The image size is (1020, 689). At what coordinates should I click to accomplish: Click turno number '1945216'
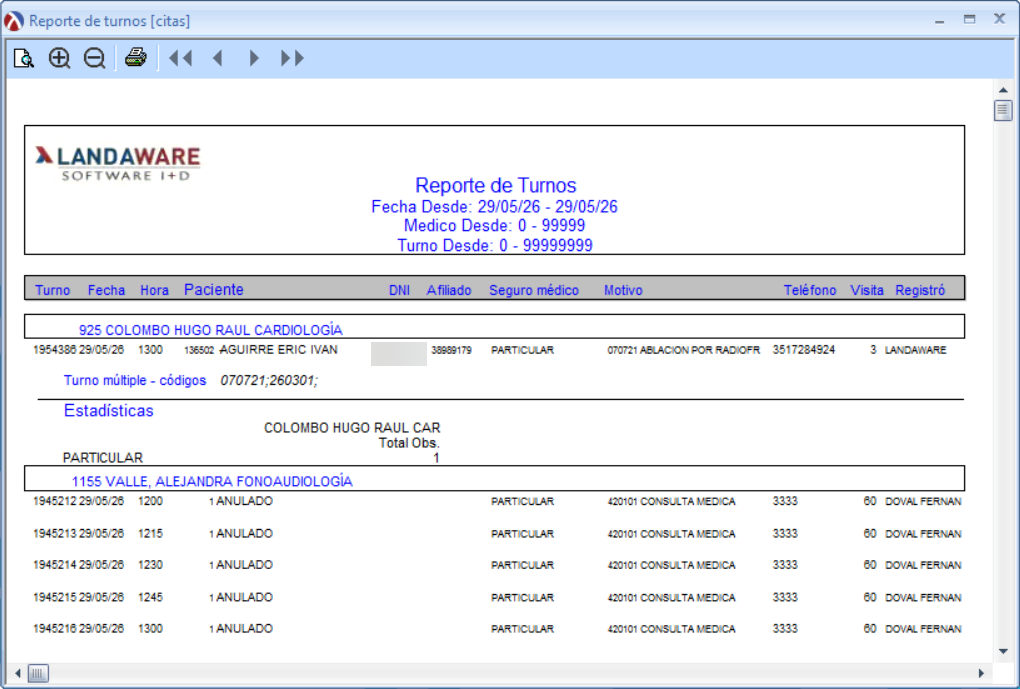click(x=55, y=629)
